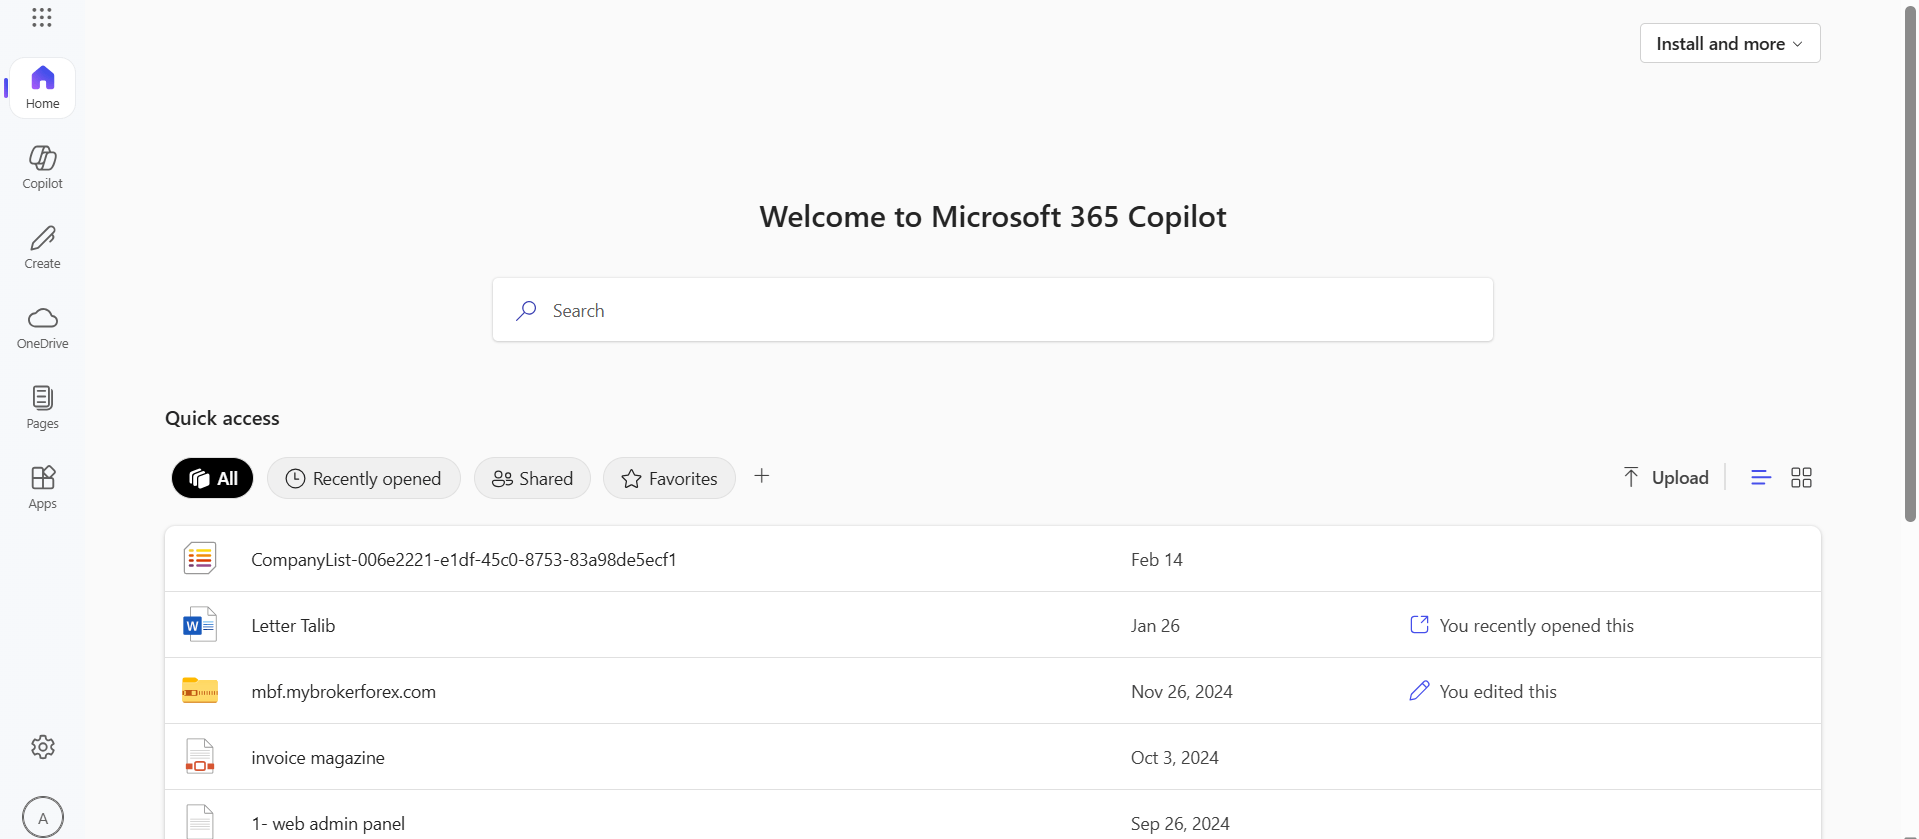Click the 'Sep 26, 2024' date
This screenshot has width=1919, height=839.
pyautogui.click(x=1180, y=823)
